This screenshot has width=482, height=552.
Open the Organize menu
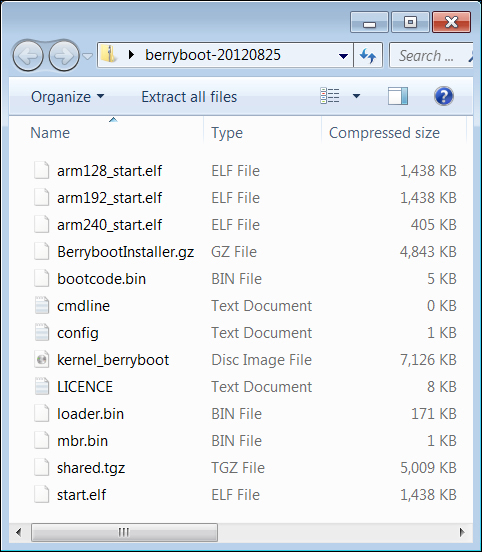pos(67,97)
